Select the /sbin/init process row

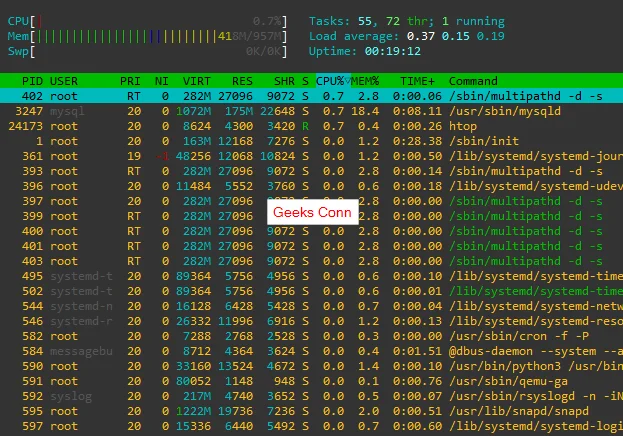tap(312, 141)
